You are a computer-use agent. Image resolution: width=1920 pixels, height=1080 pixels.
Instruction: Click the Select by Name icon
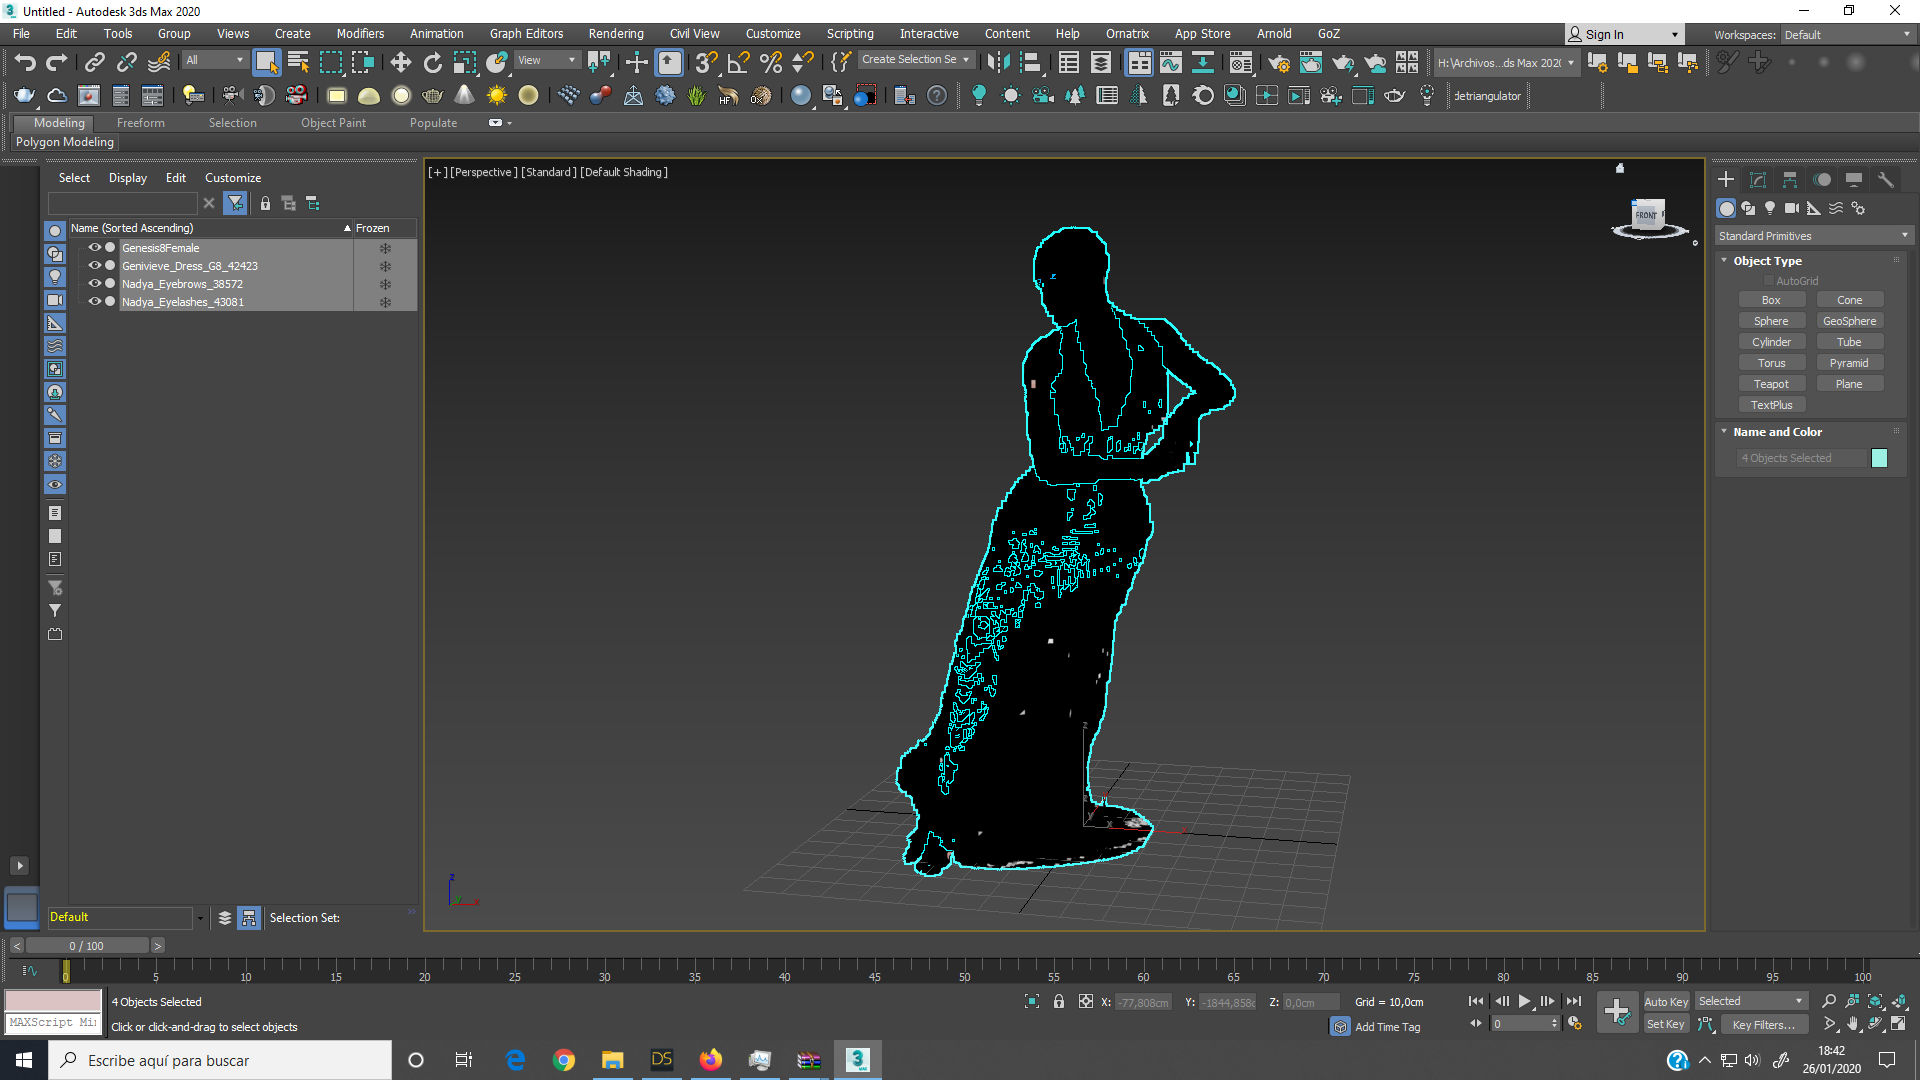[298, 62]
